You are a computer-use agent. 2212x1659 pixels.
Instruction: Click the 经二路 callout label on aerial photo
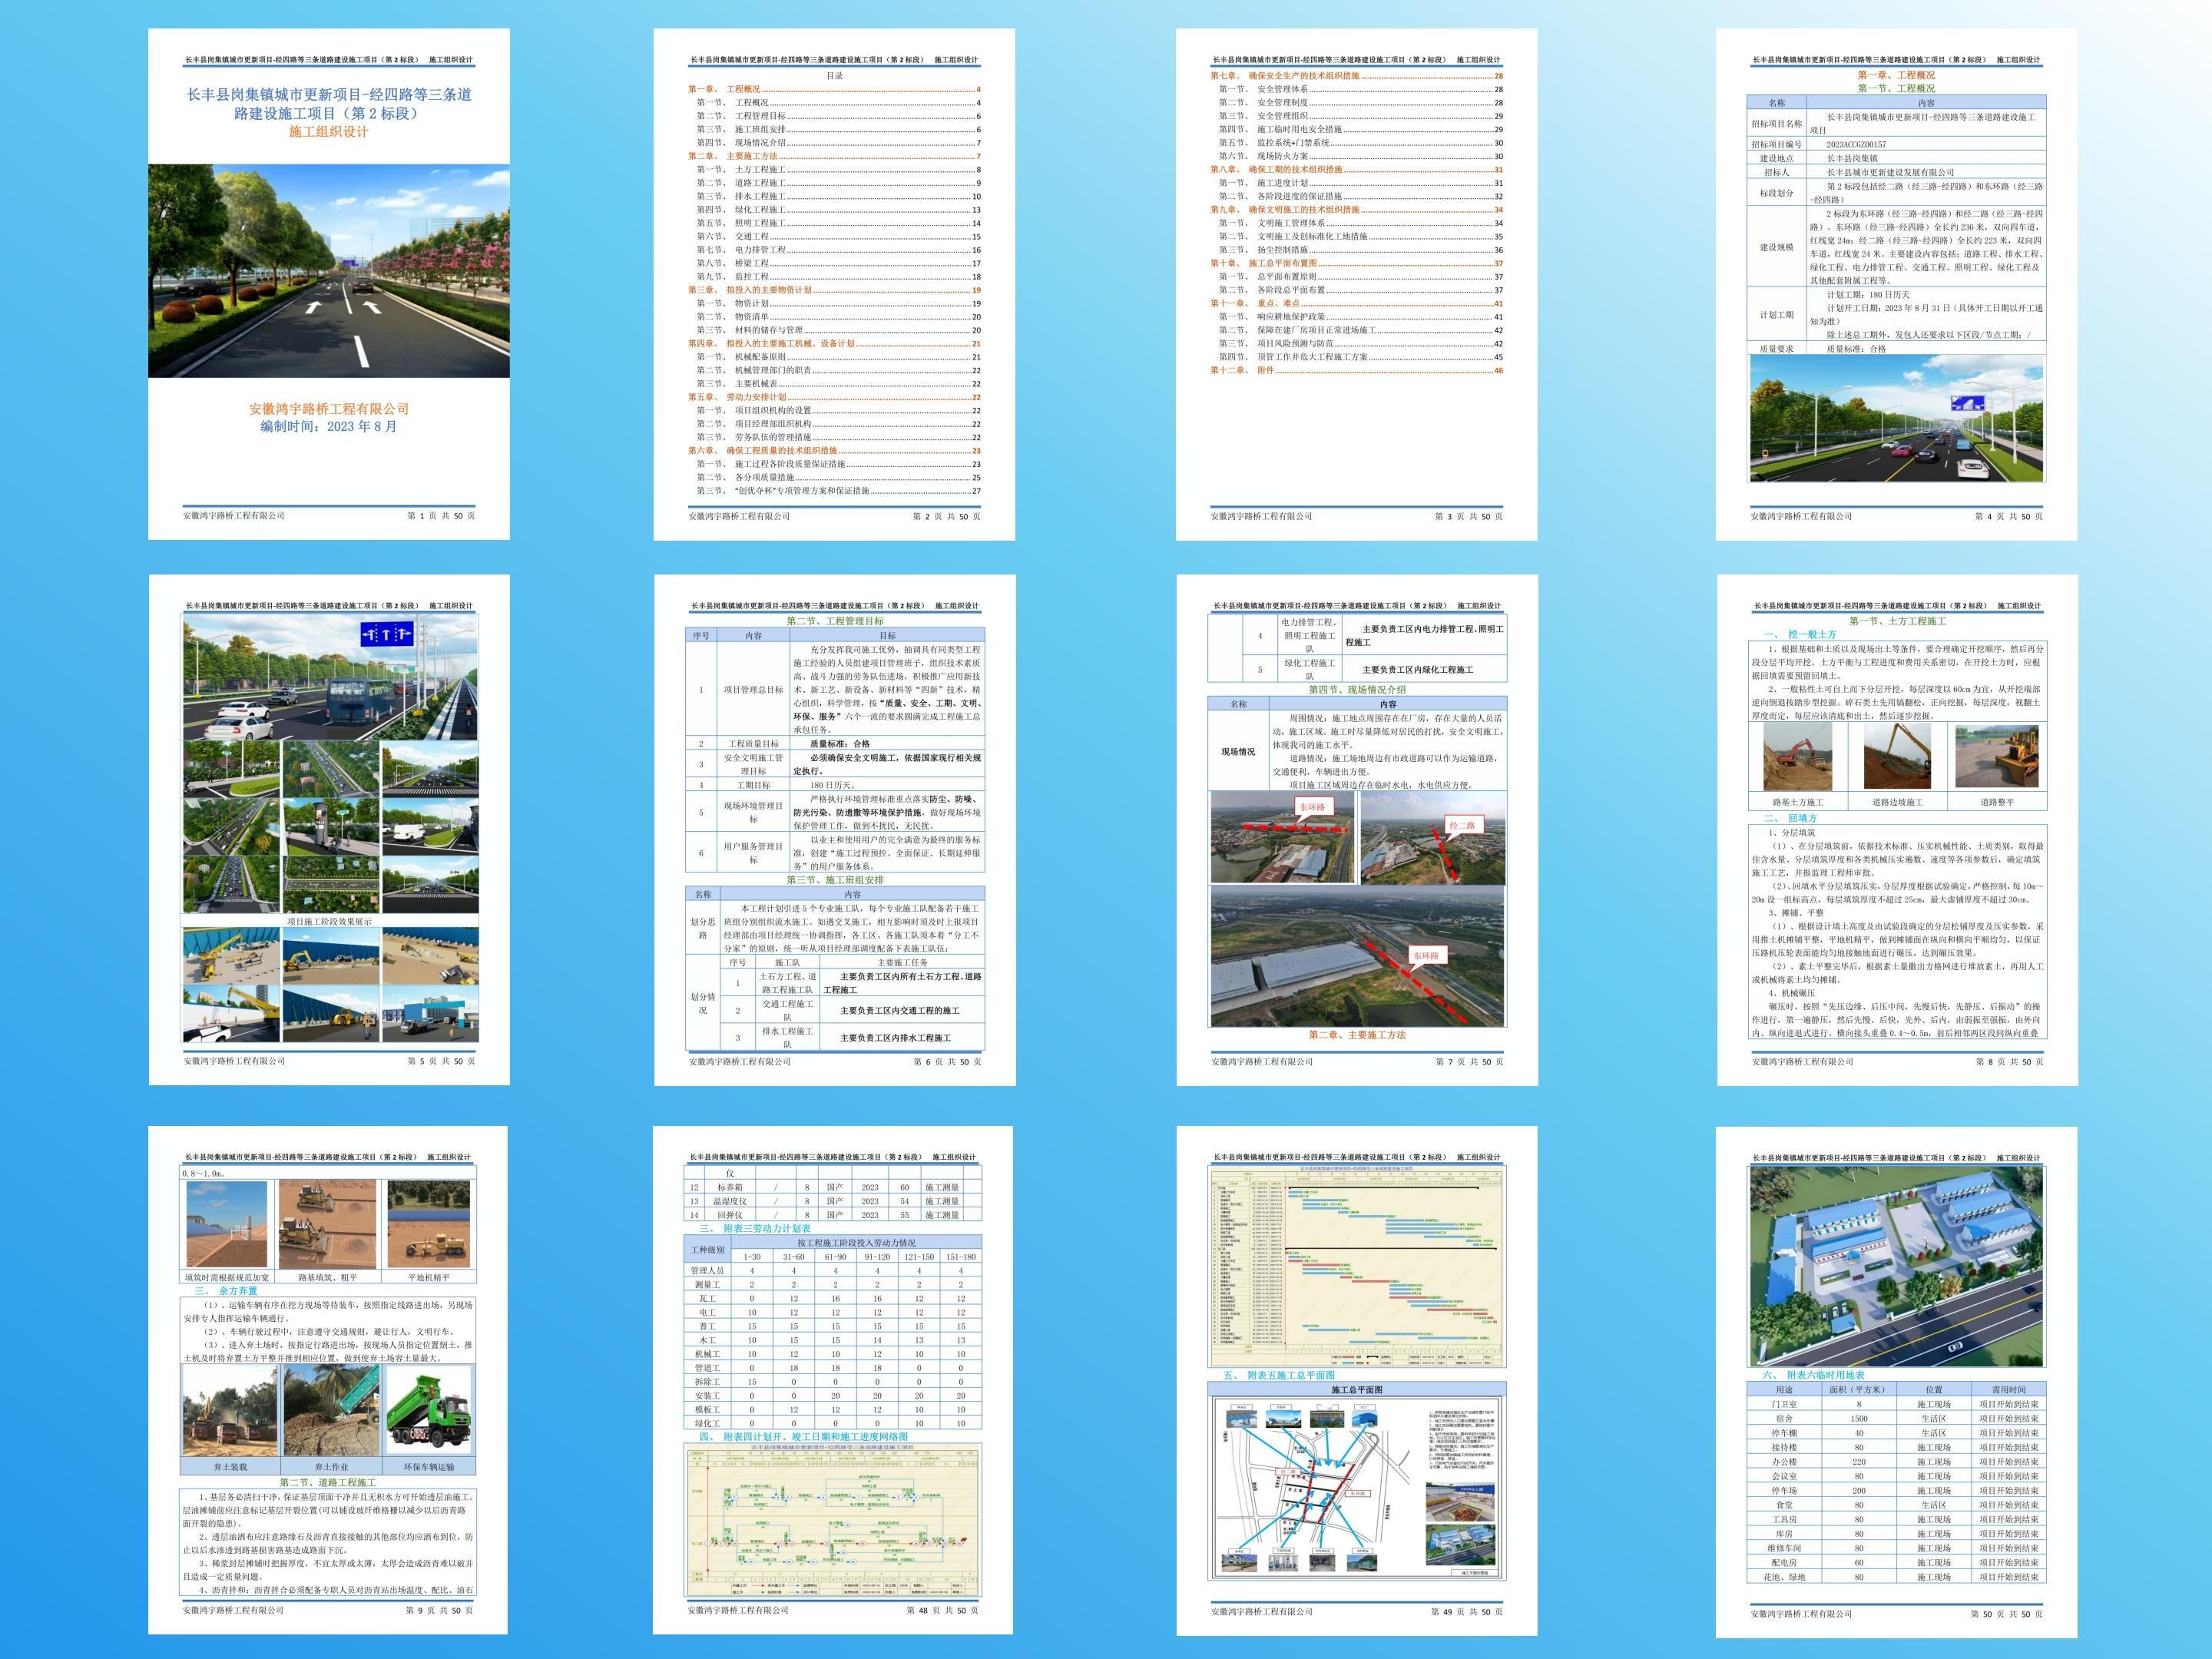tap(1461, 825)
